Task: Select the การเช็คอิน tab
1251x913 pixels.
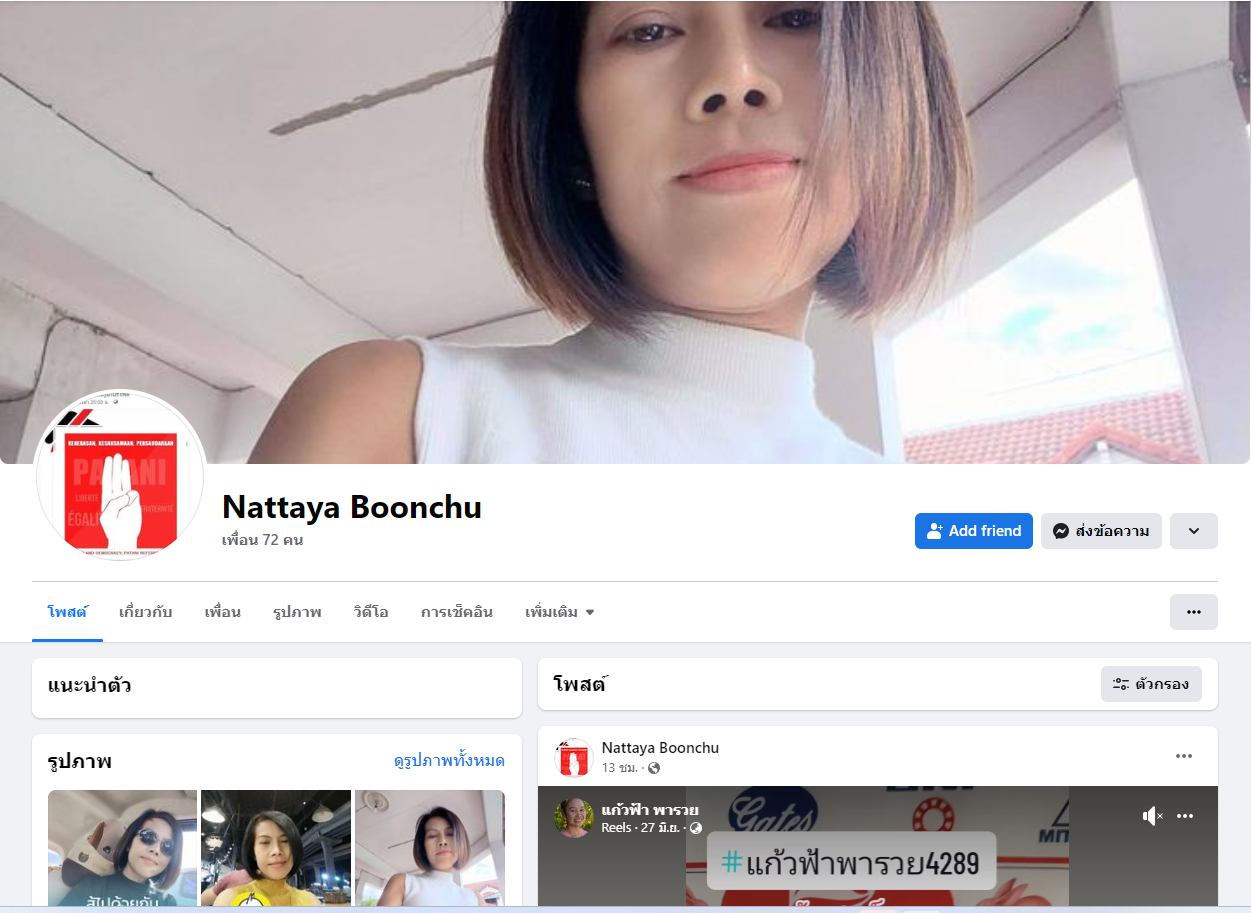Action: coord(457,612)
